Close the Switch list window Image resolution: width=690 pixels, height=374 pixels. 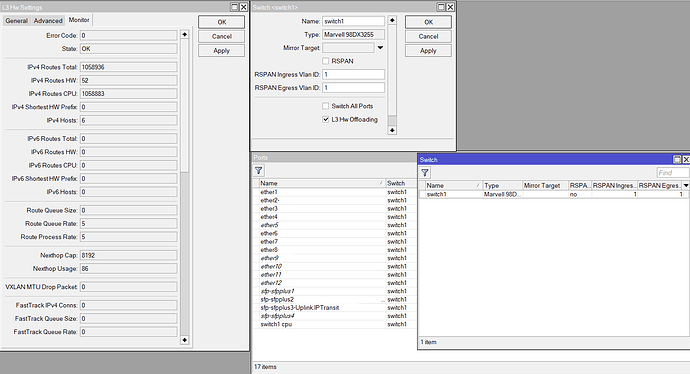tap(686, 159)
